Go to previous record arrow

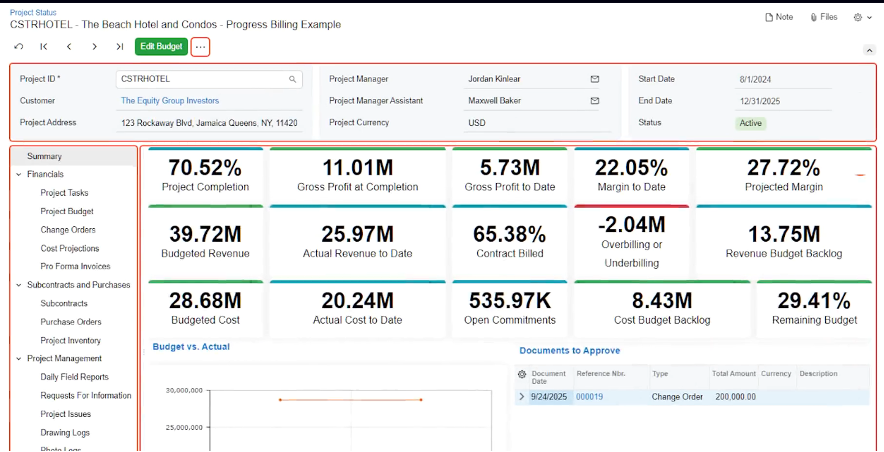point(69,47)
